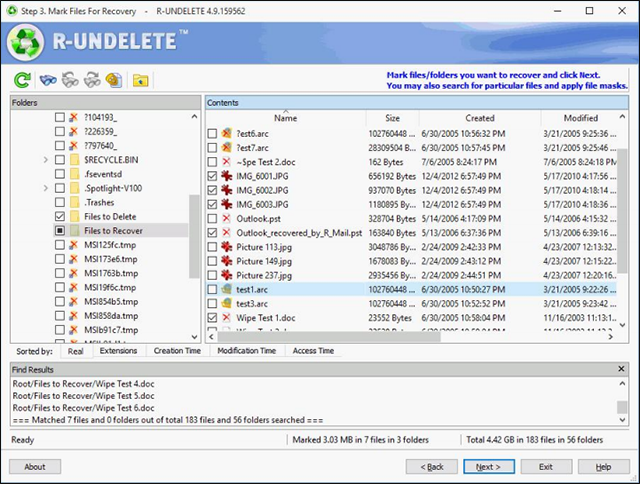
Task: Sort contents by the Name column header
Action: [285, 118]
